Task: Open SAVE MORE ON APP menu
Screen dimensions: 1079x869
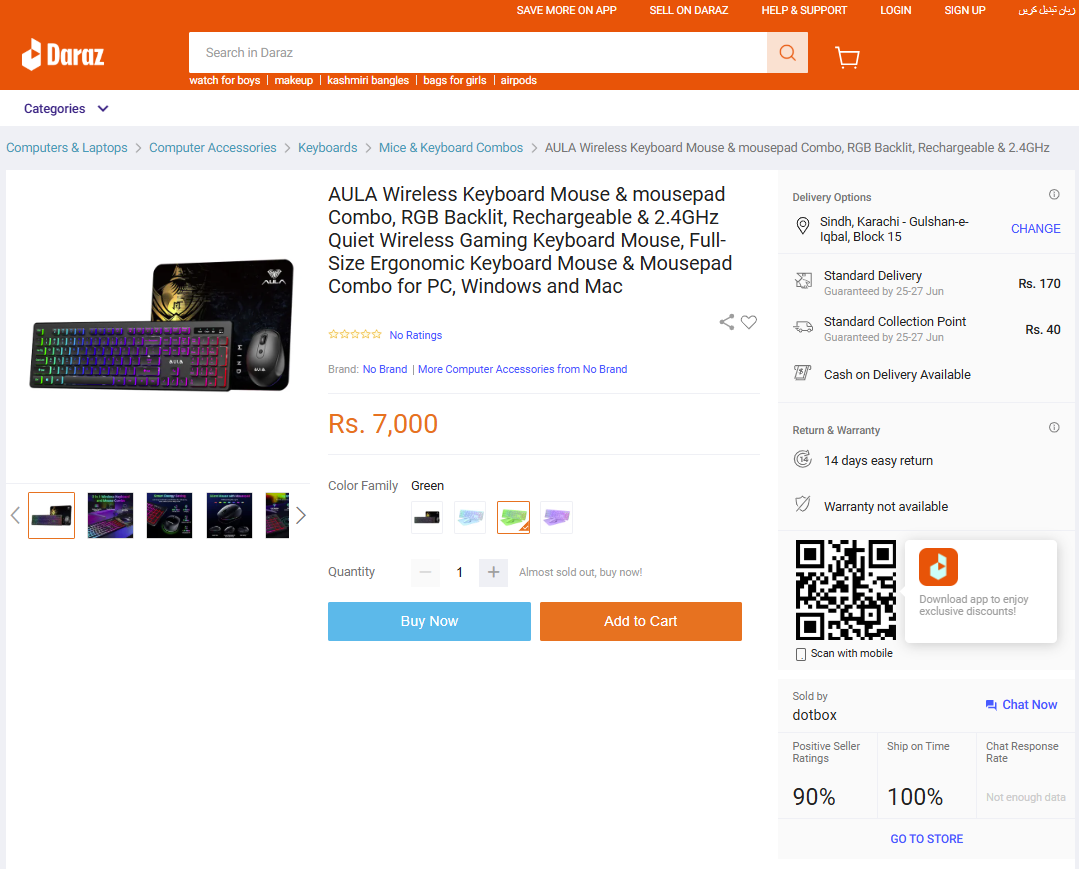Action: click(566, 10)
